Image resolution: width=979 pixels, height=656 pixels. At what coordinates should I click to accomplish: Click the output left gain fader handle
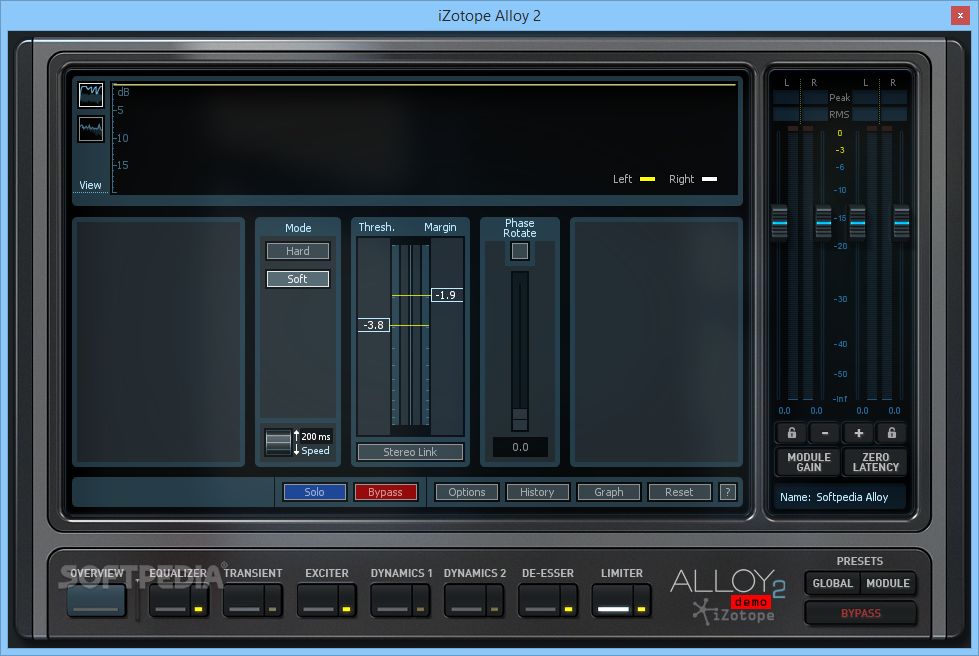click(x=858, y=222)
